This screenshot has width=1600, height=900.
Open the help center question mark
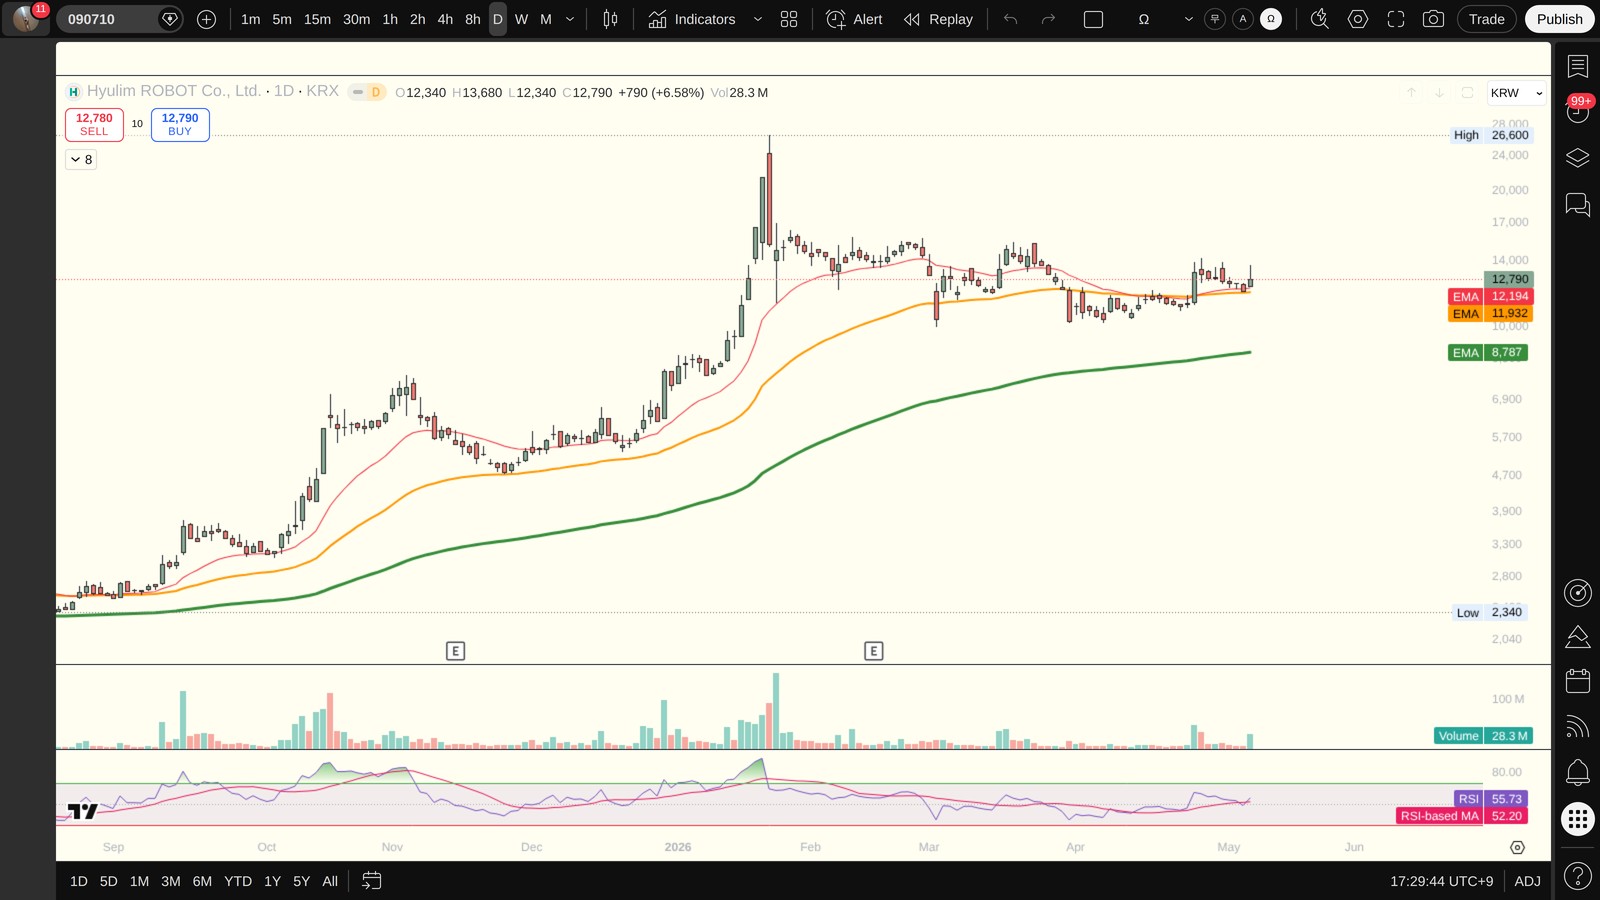[x=1578, y=877]
